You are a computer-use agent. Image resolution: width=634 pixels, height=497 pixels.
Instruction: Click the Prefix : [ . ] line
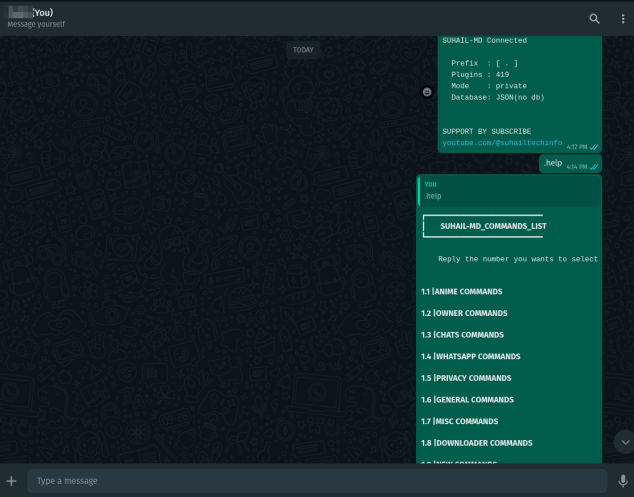coord(484,63)
